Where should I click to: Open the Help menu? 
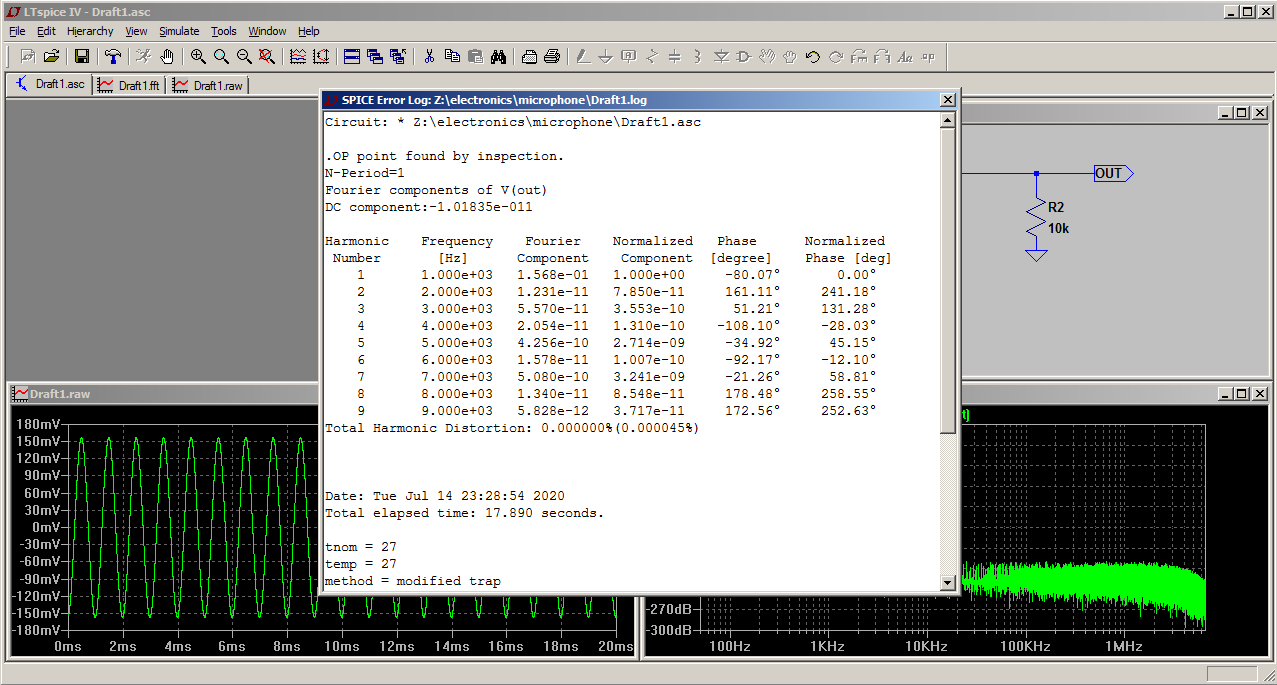point(309,31)
